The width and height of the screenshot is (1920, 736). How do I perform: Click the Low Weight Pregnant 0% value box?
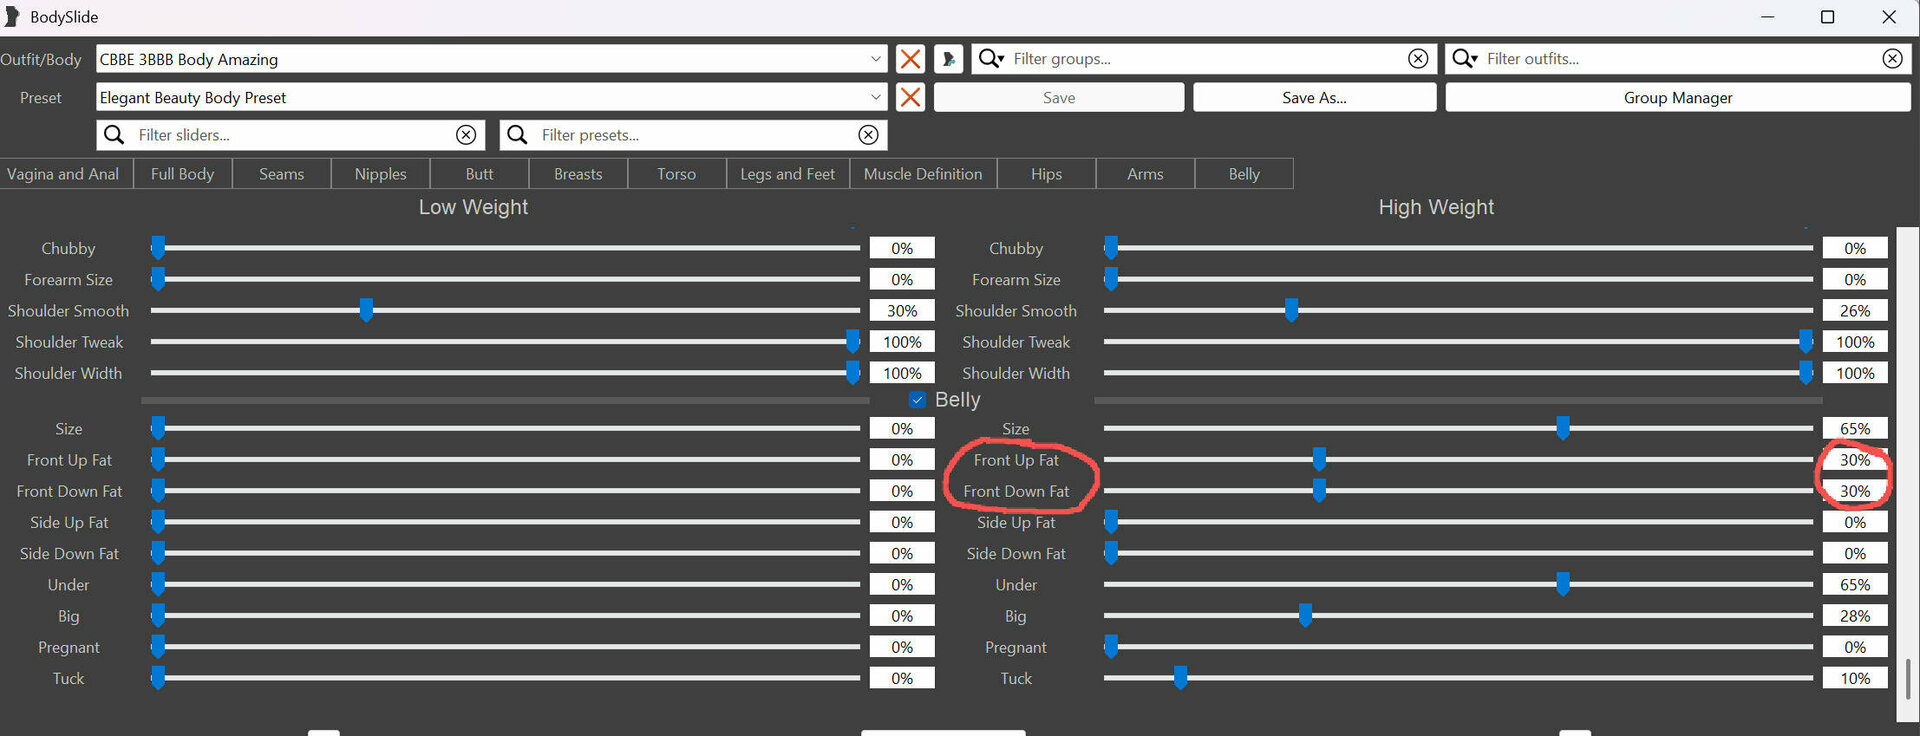tap(902, 647)
